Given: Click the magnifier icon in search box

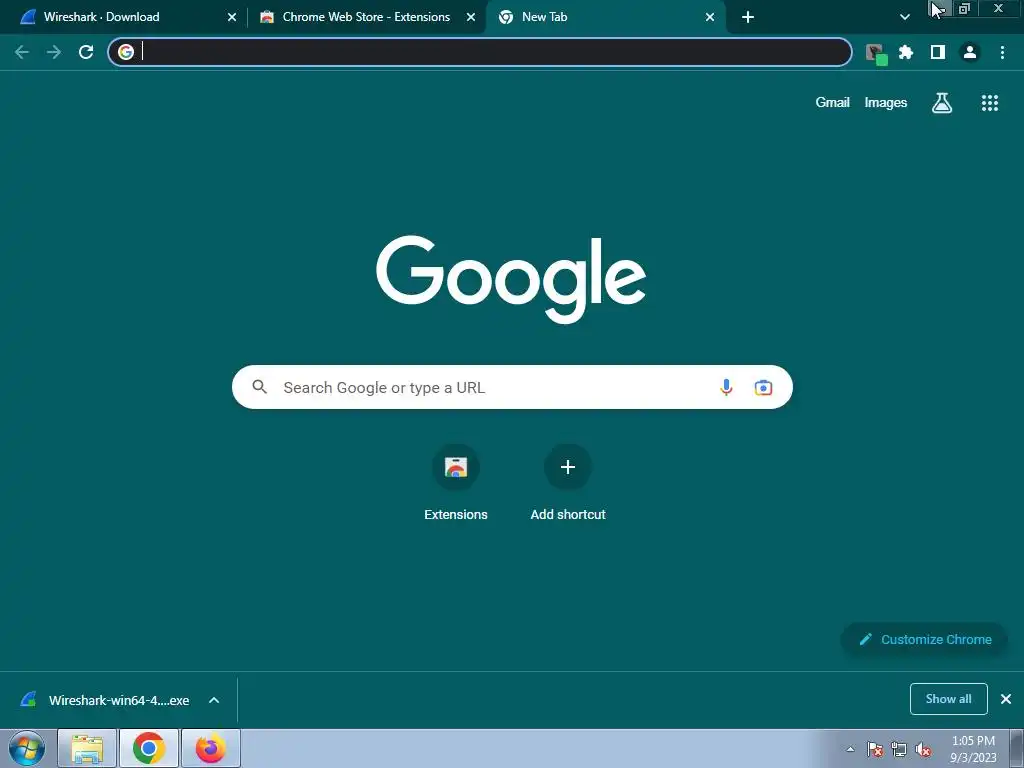Looking at the screenshot, I should click(x=260, y=387).
